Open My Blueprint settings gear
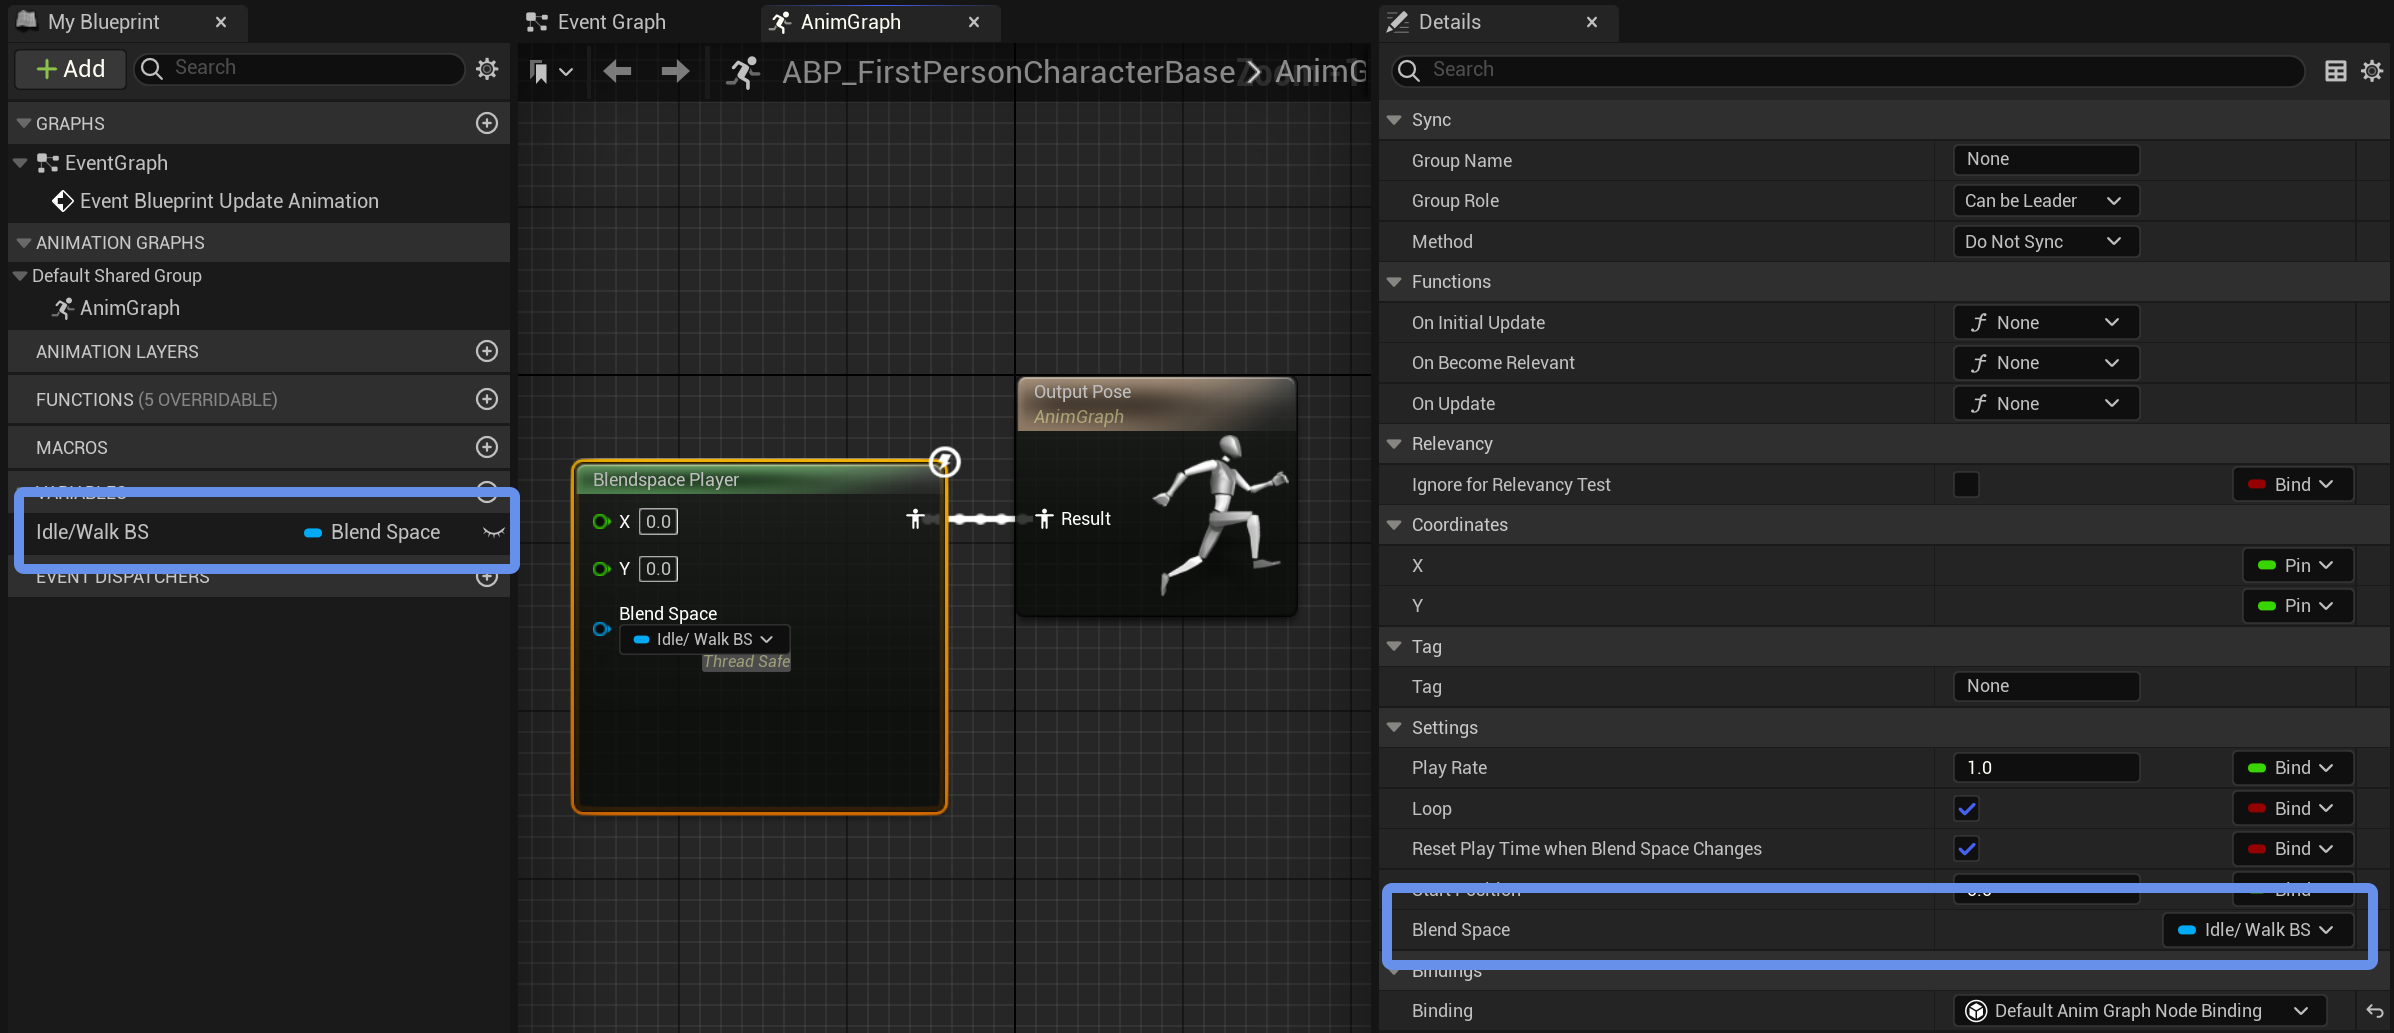The width and height of the screenshot is (2394, 1033). pos(487,68)
